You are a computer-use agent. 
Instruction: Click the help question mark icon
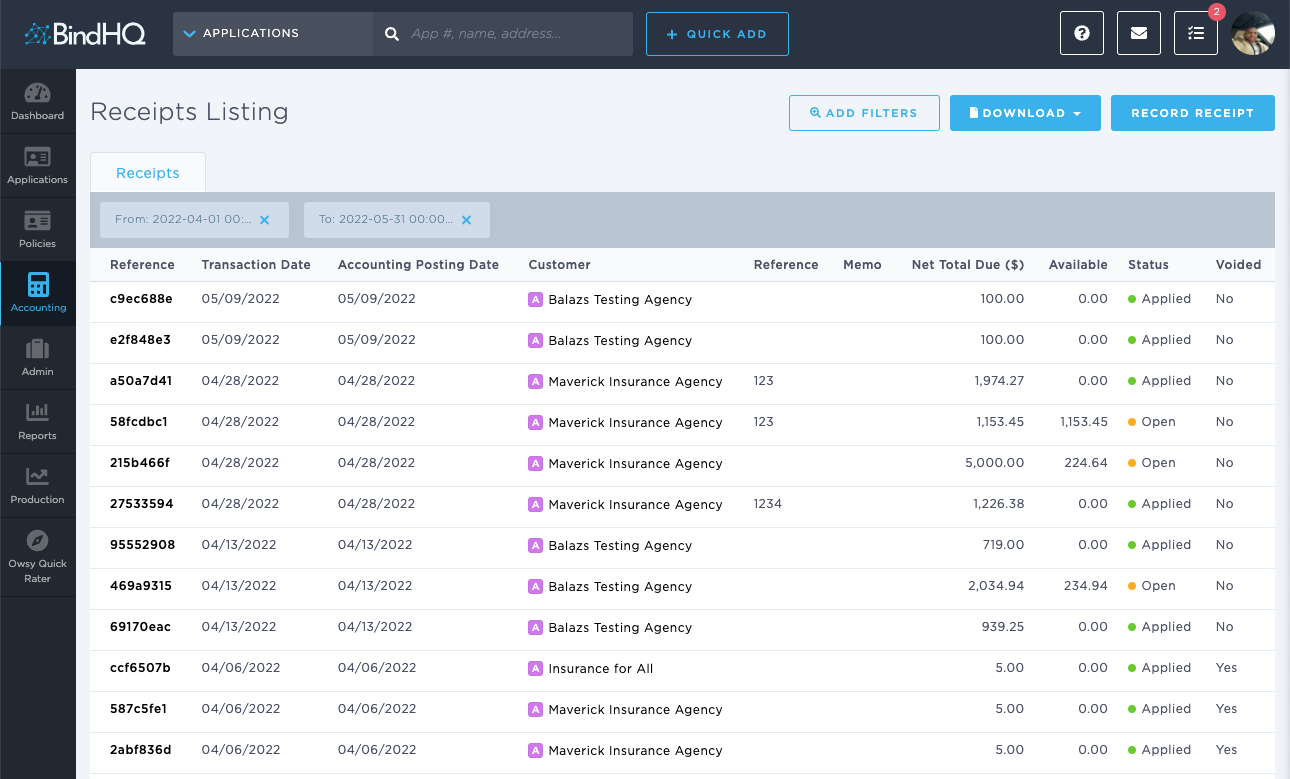(1081, 33)
